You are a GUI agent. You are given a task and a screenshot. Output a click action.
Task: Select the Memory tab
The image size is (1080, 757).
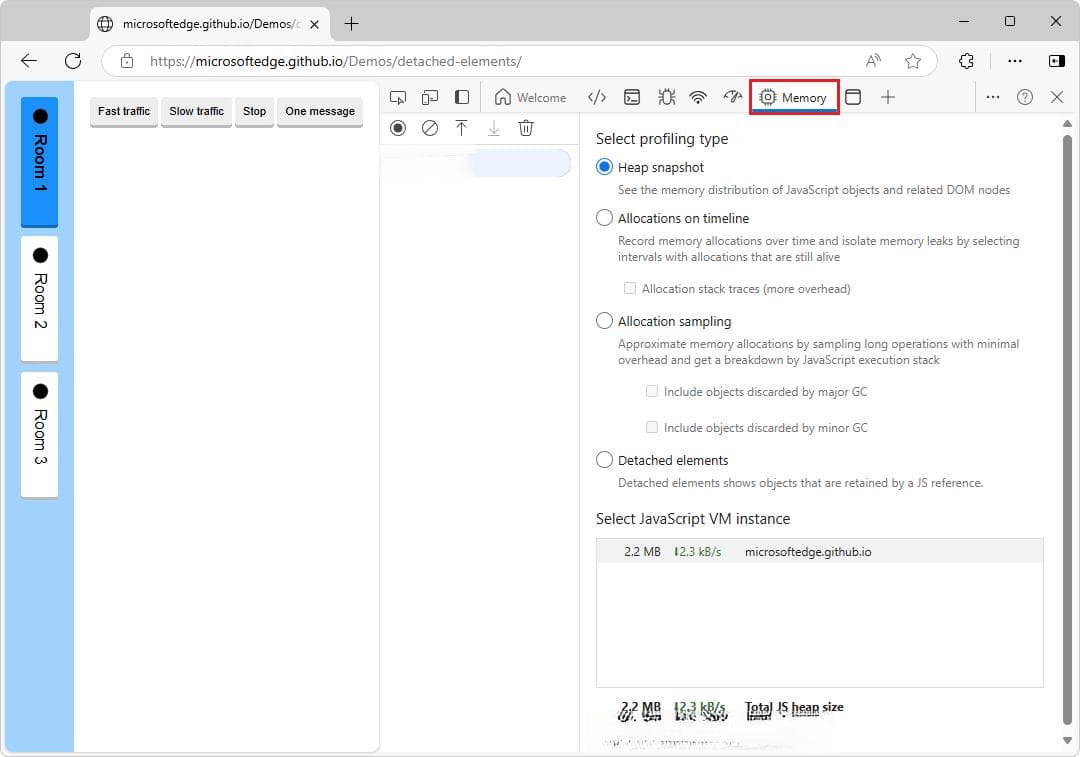[x=793, y=97]
